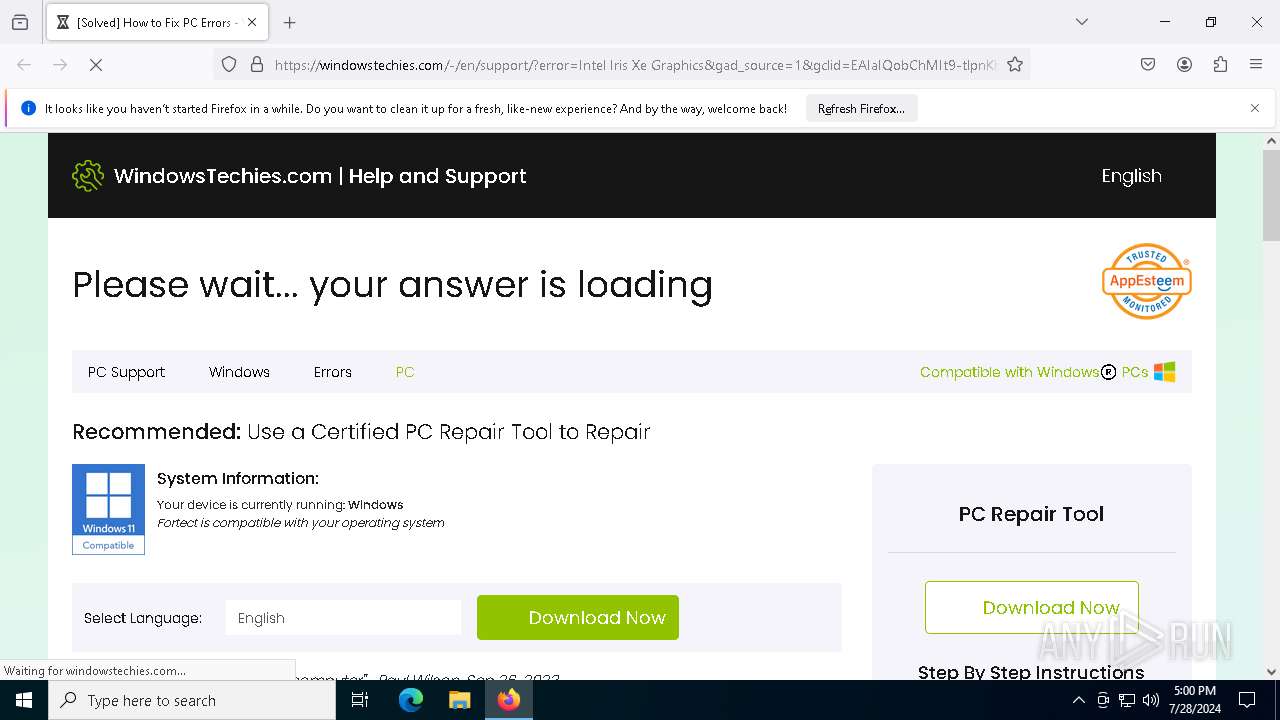
Task: Click the WindowsTechies gear logo icon
Action: pyautogui.click(x=88, y=176)
